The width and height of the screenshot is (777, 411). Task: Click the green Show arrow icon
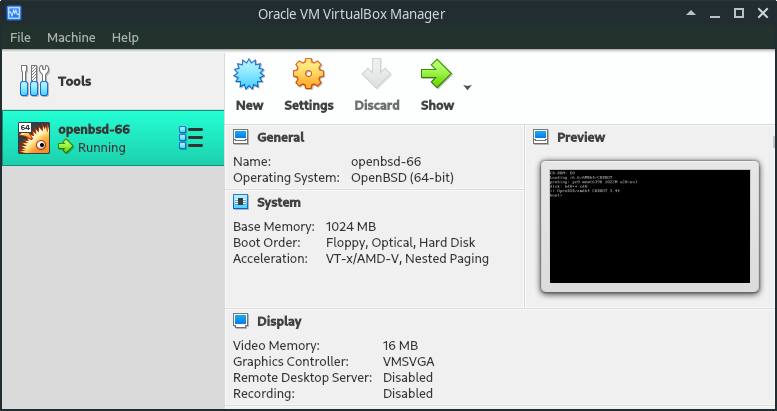pyautogui.click(x=436, y=75)
